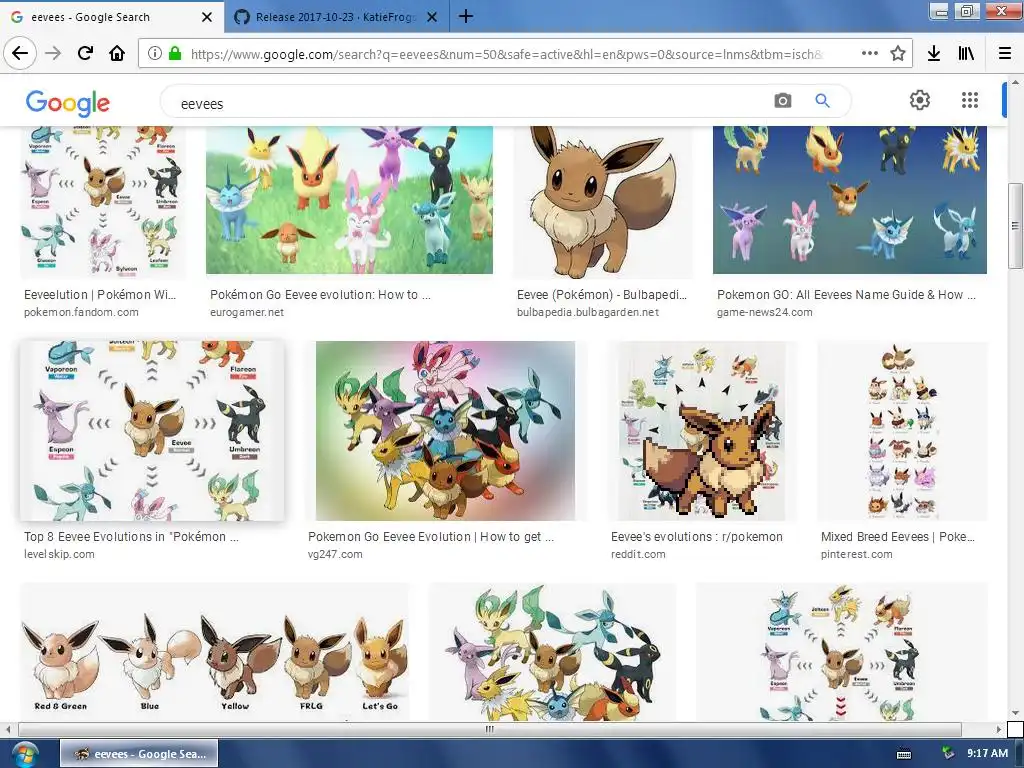
Task: Open the game-news24 Eevees Name Guide image
Action: pyautogui.click(x=850, y=200)
